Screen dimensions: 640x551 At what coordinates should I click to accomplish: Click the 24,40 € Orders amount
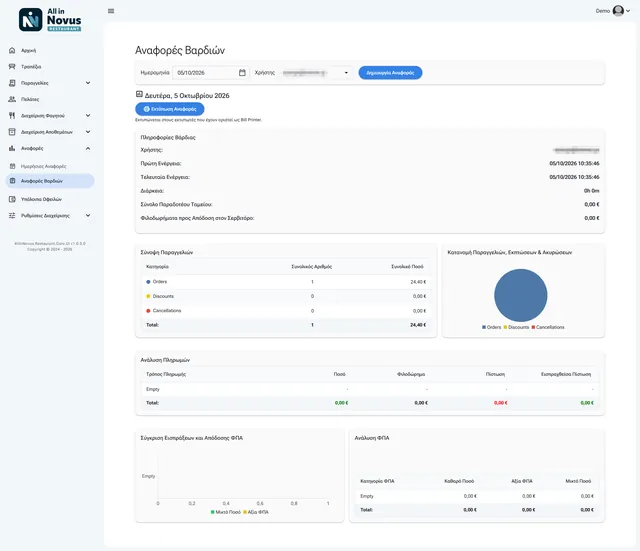tap(418, 282)
